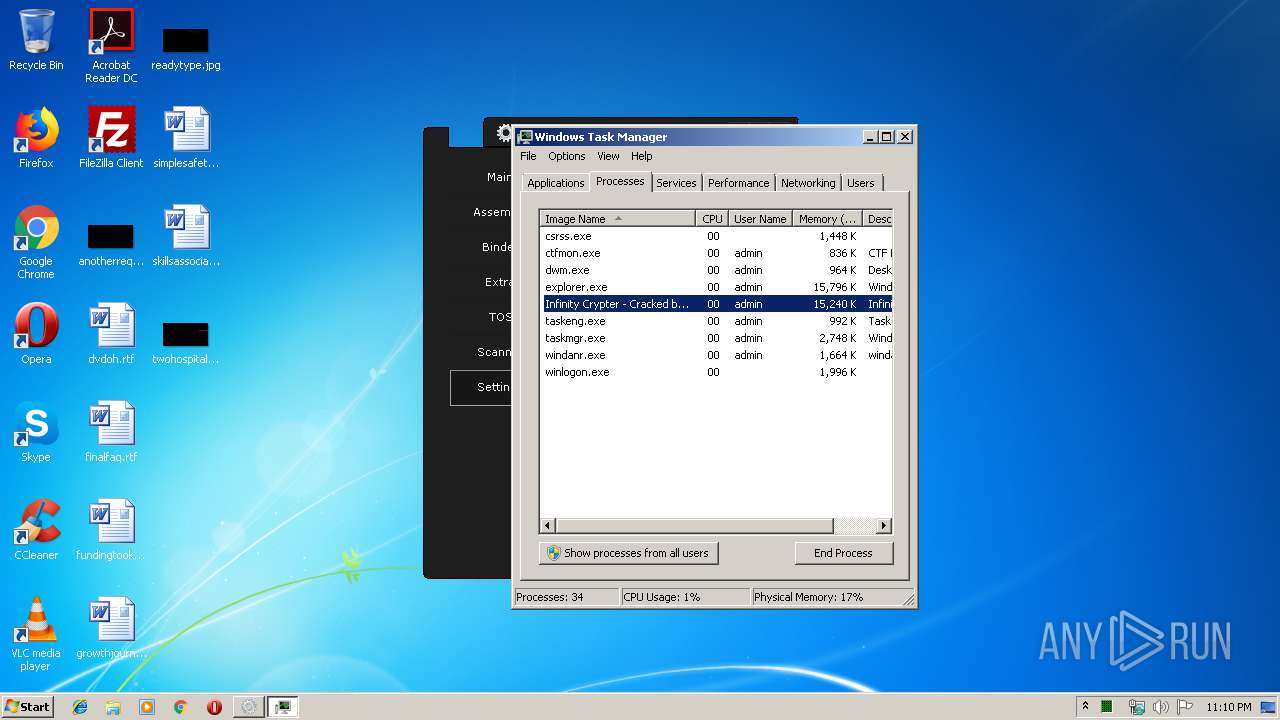Select the csrss.exe process row
The height and width of the screenshot is (720, 1280).
[716, 236]
